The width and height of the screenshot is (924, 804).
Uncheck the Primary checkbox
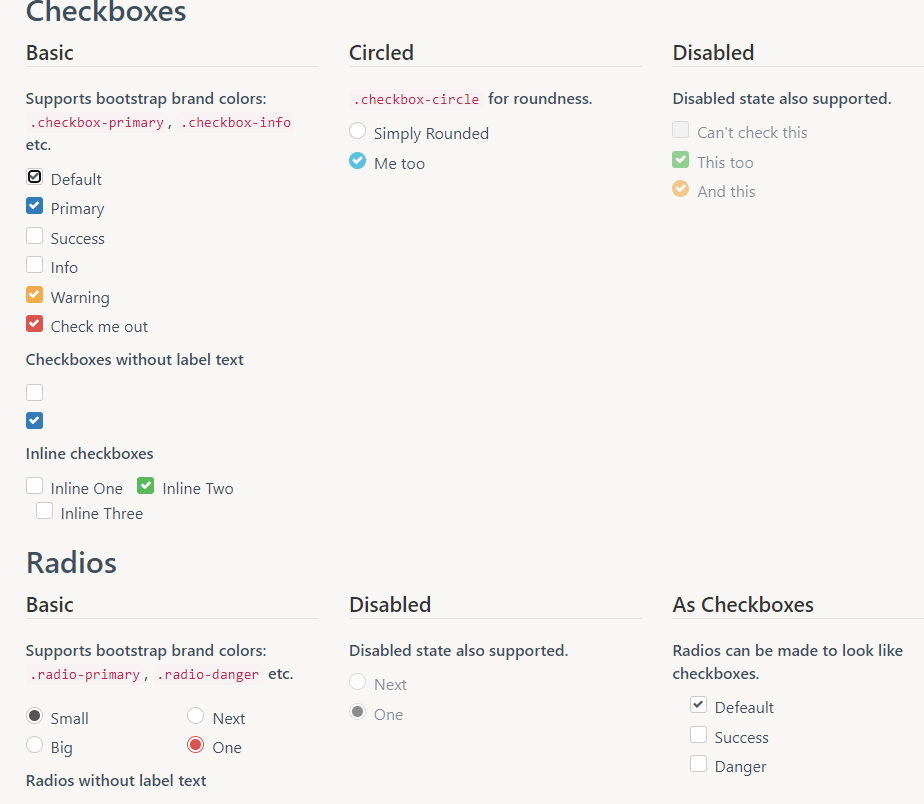coord(35,206)
